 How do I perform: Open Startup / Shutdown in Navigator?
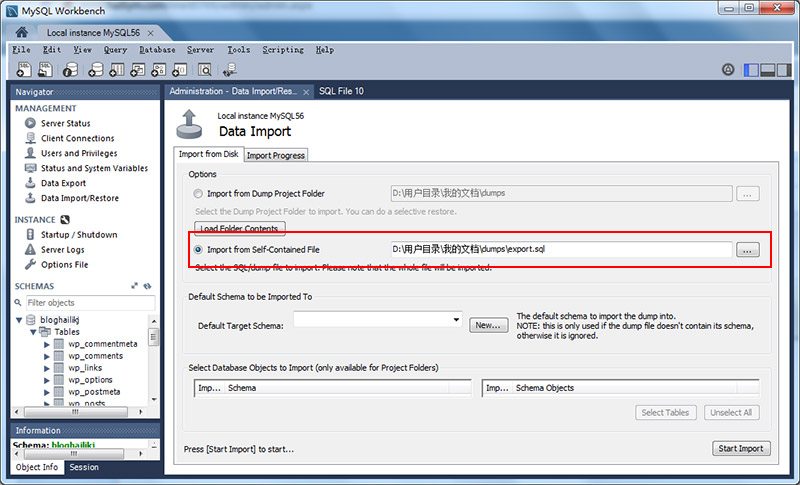[x=79, y=235]
